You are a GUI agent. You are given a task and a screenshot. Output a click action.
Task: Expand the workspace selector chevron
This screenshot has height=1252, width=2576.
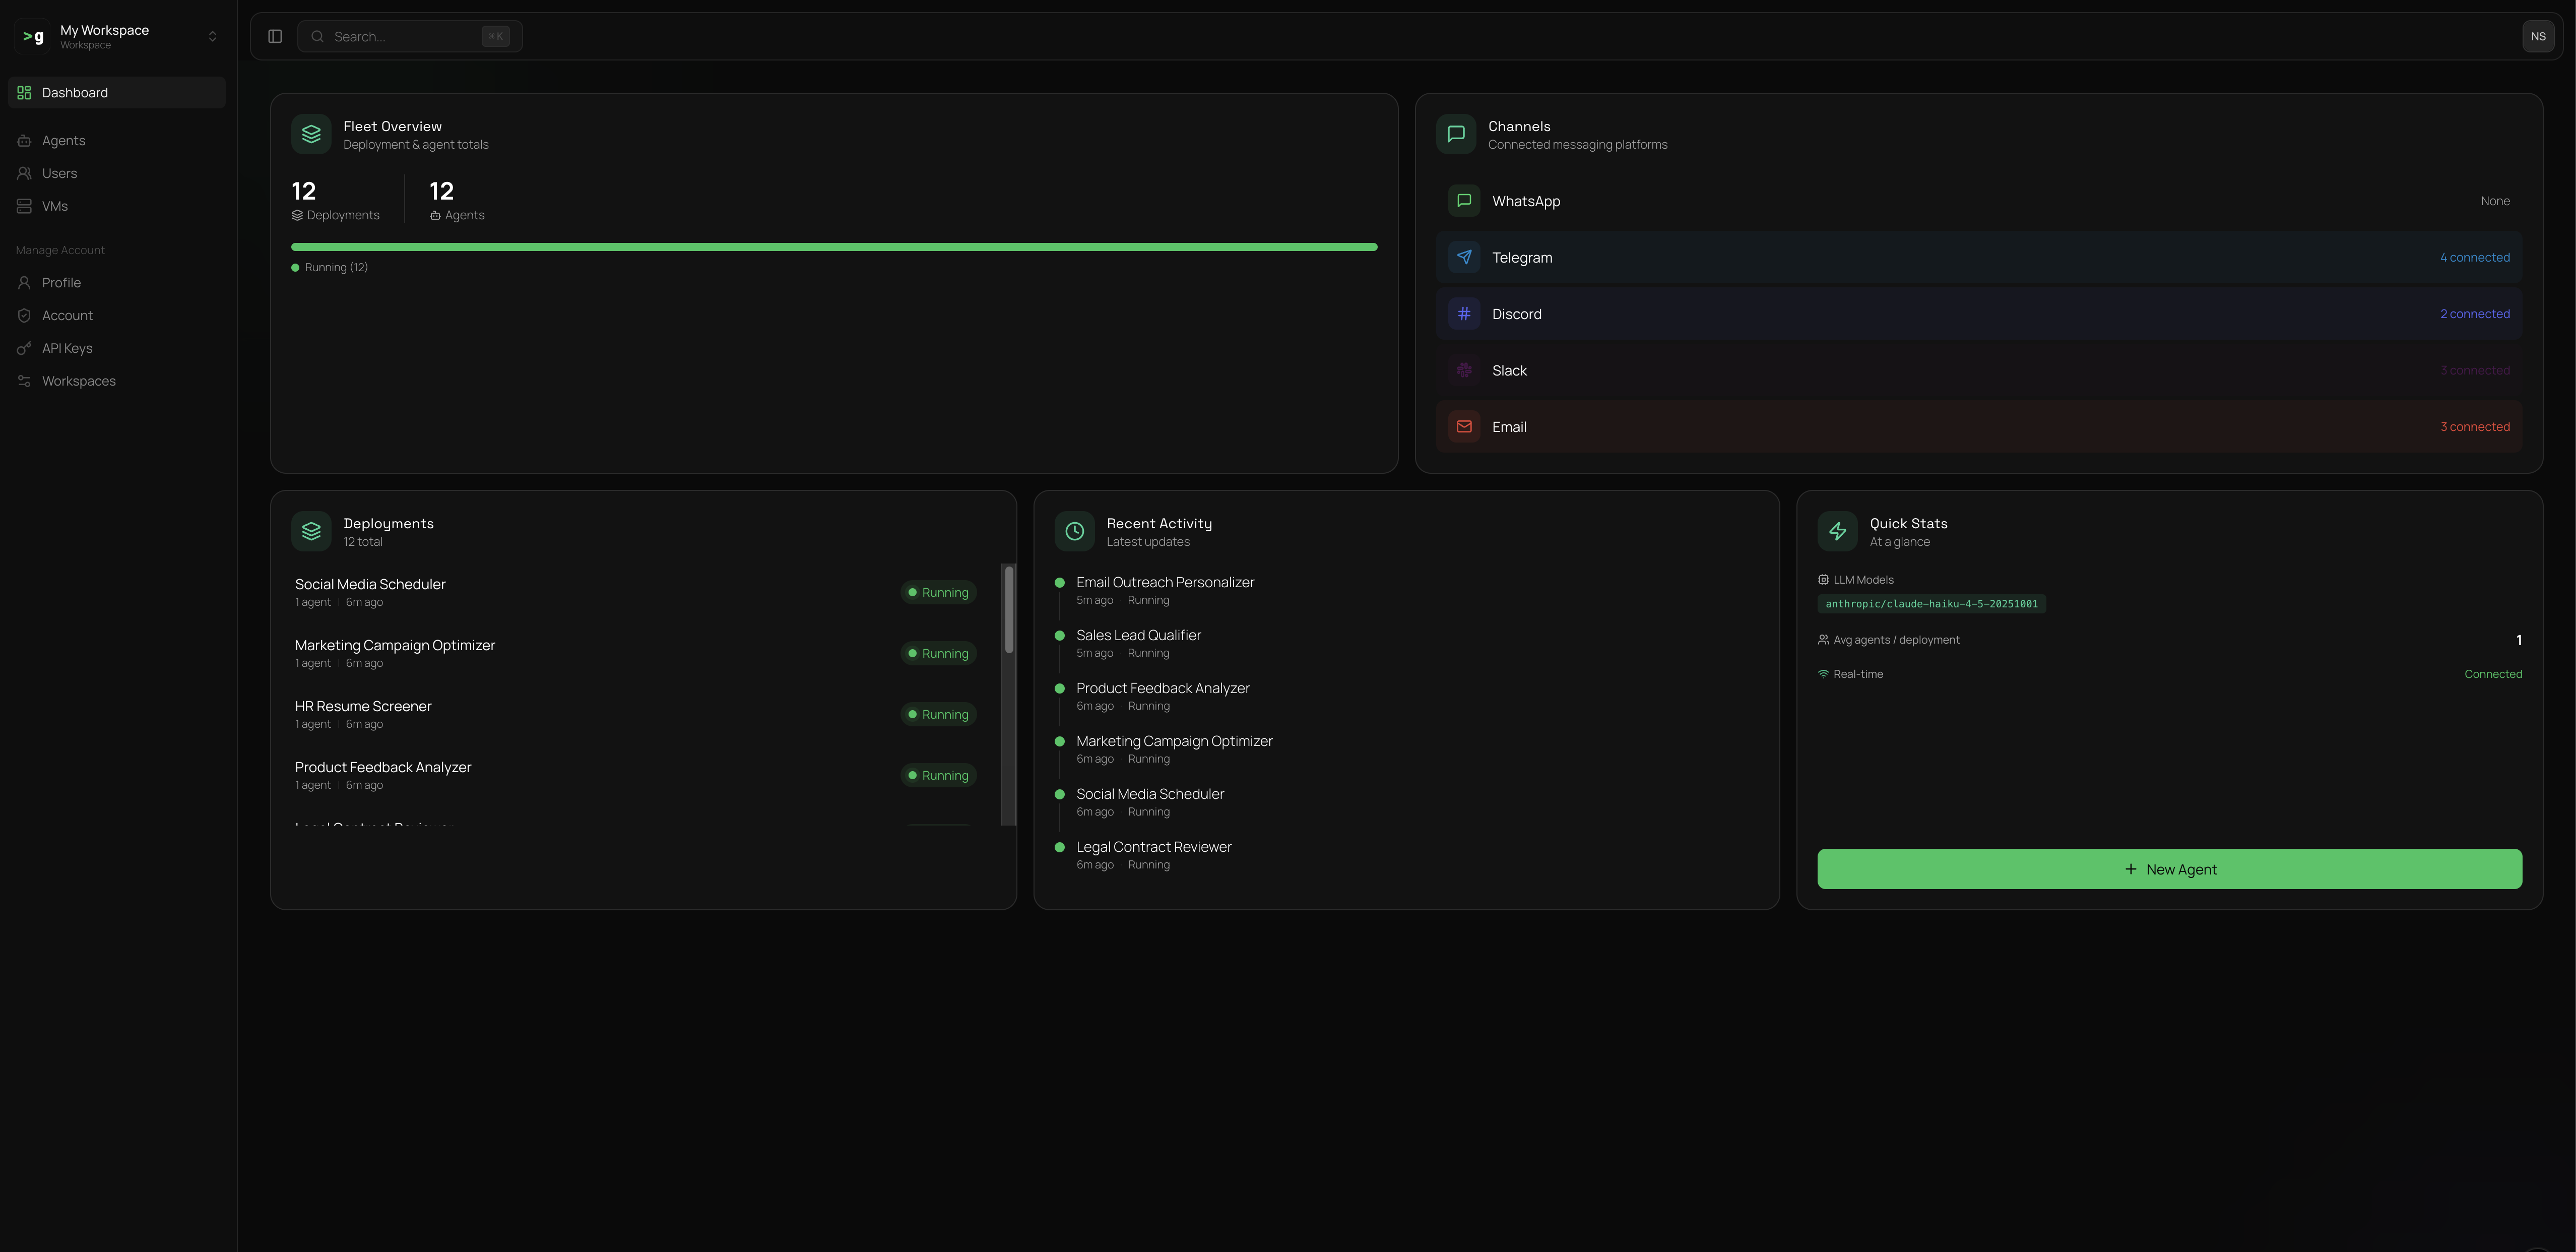[213, 36]
